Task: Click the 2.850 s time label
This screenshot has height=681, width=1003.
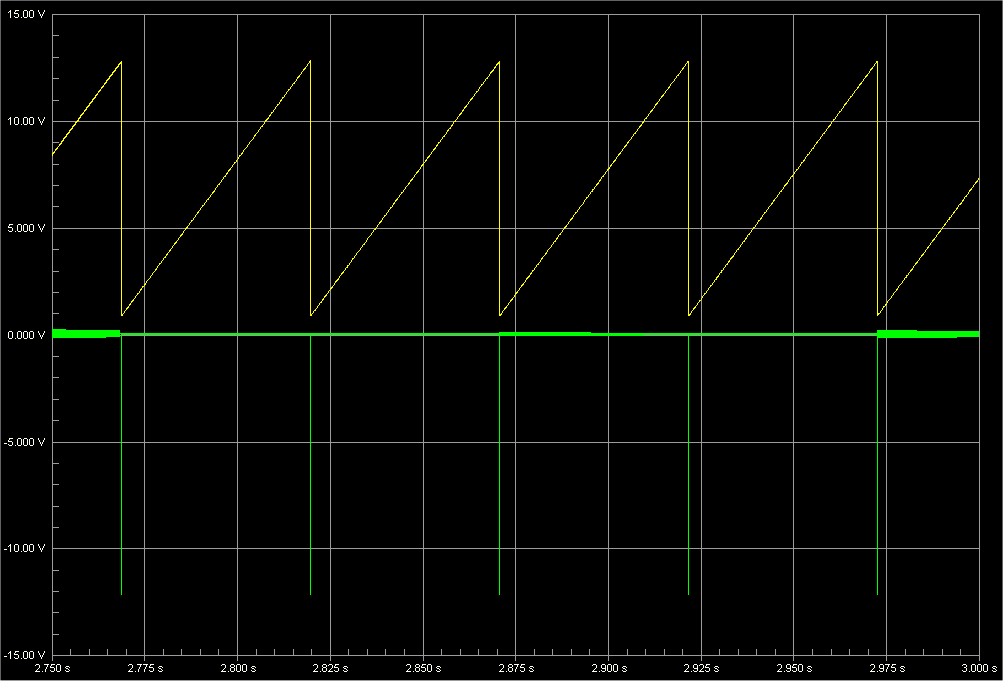Action: pos(423,668)
